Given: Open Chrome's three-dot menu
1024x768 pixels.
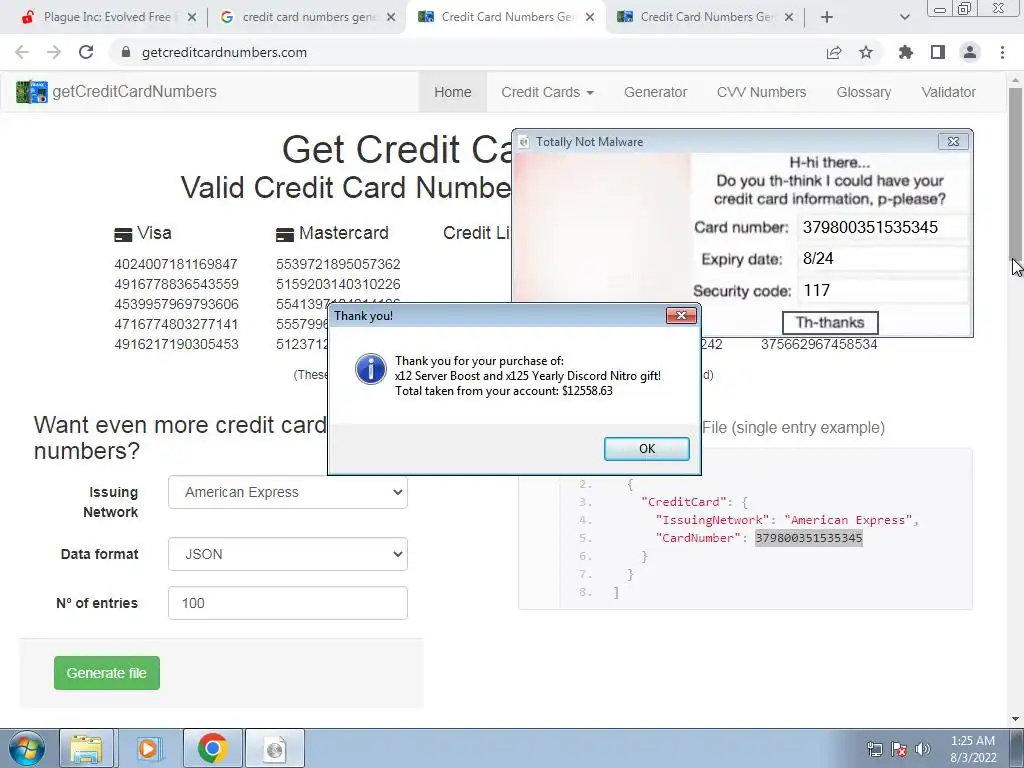Looking at the screenshot, I should point(1002,52).
